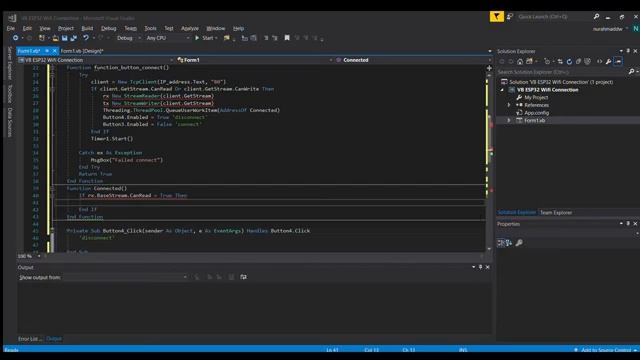
Task: Open the Build menu
Action: [x=87, y=28]
